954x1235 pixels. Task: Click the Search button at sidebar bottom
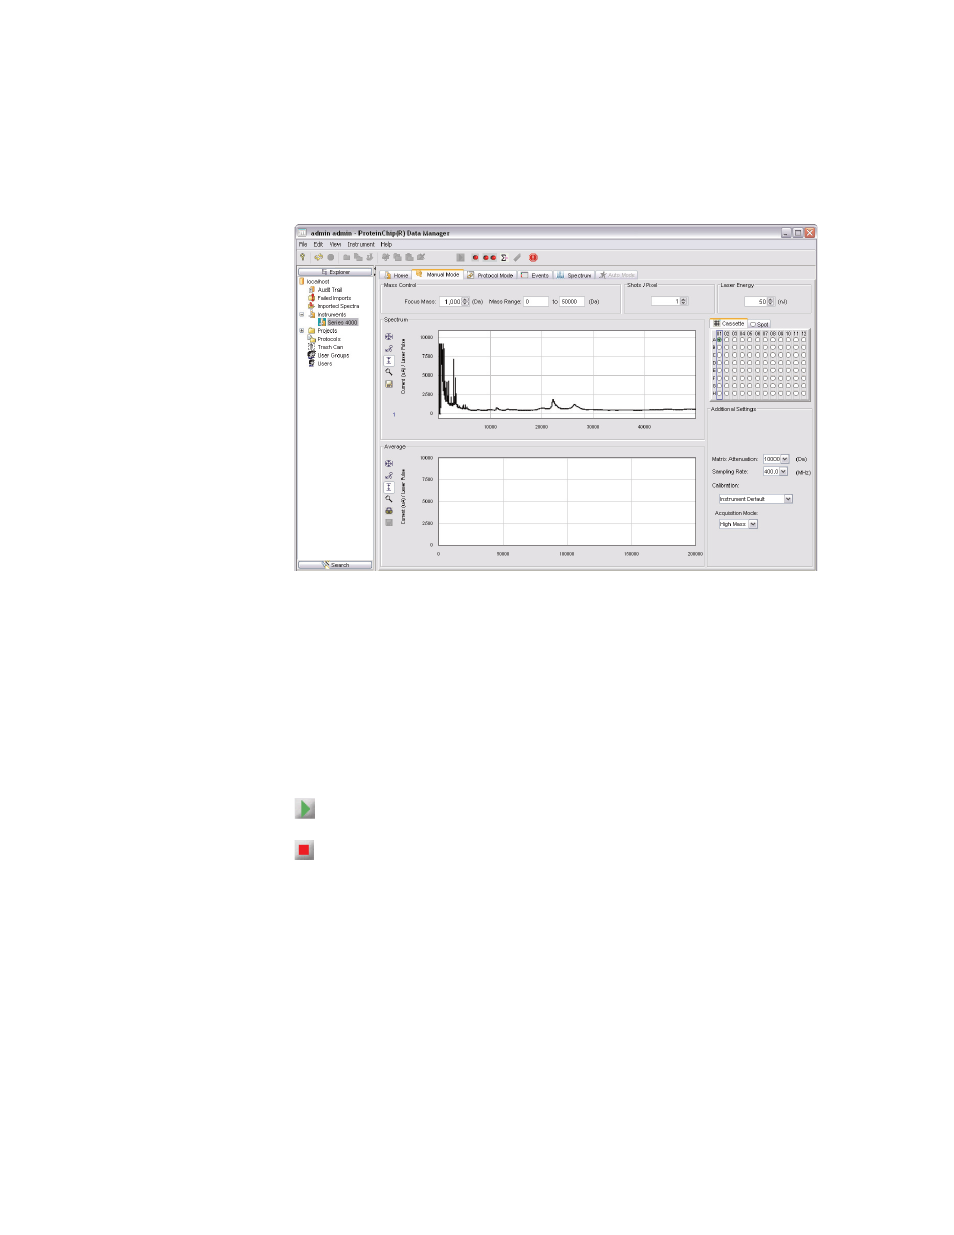click(x=335, y=565)
